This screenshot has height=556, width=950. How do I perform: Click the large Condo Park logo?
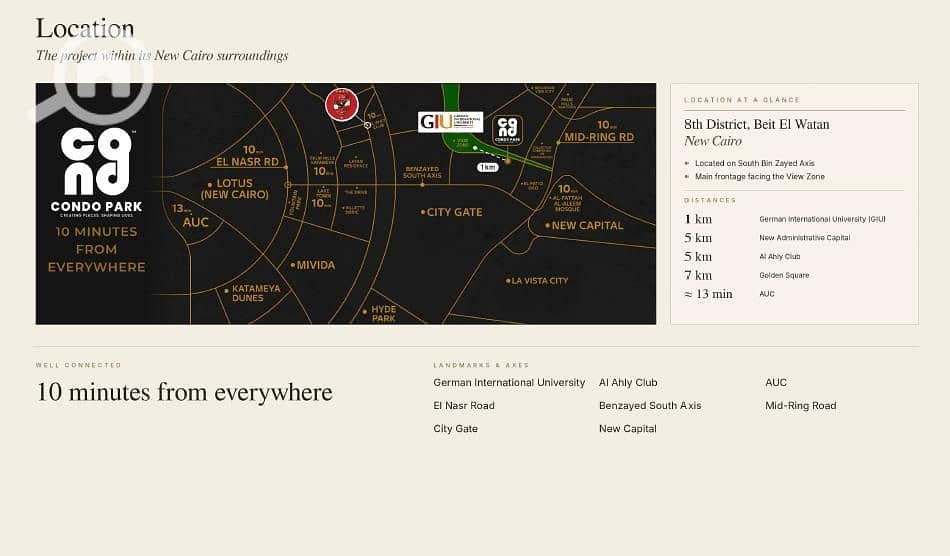[x=97, y=171]
